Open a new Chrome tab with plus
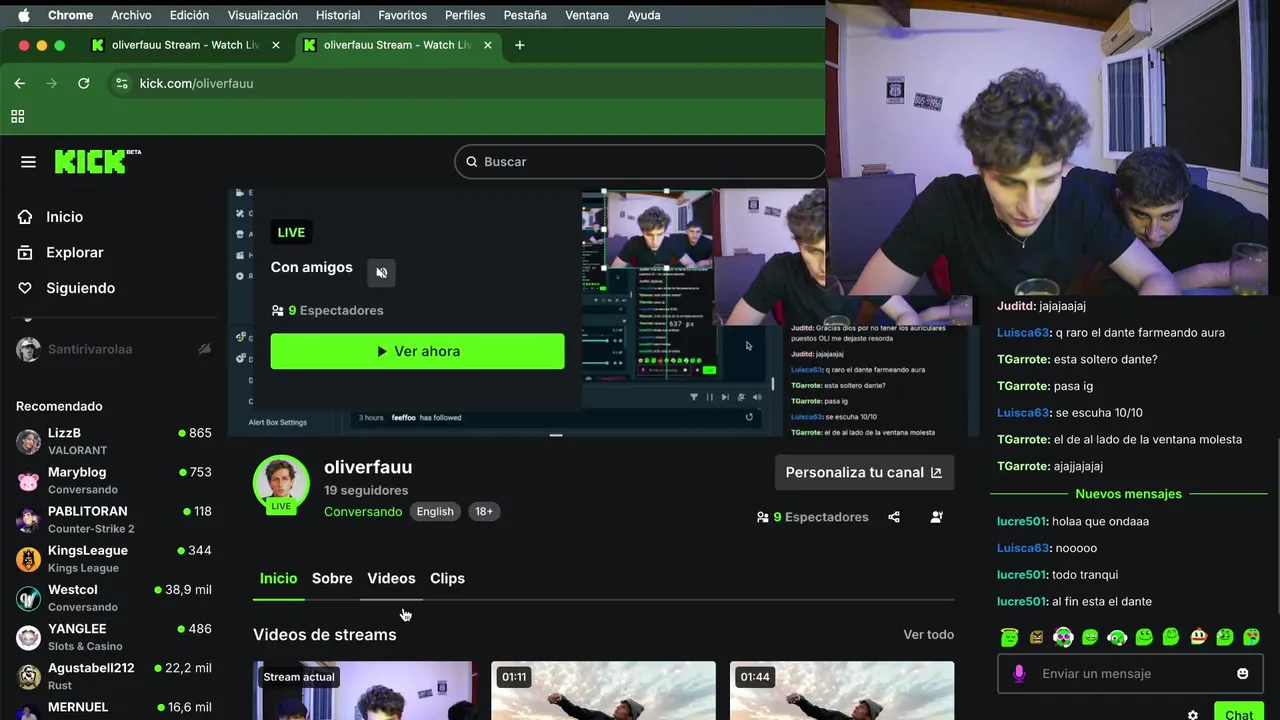The width and height of the screenshot is (1280, 720). pyautogui.click(x=519, y=45)
